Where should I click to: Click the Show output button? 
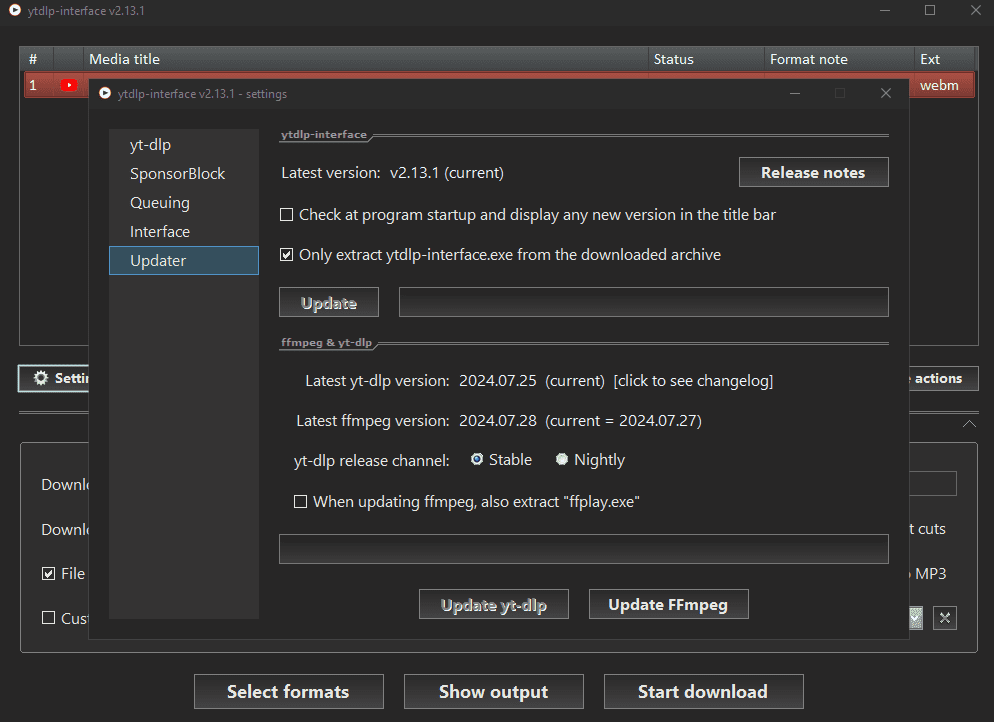pos(494,692)
